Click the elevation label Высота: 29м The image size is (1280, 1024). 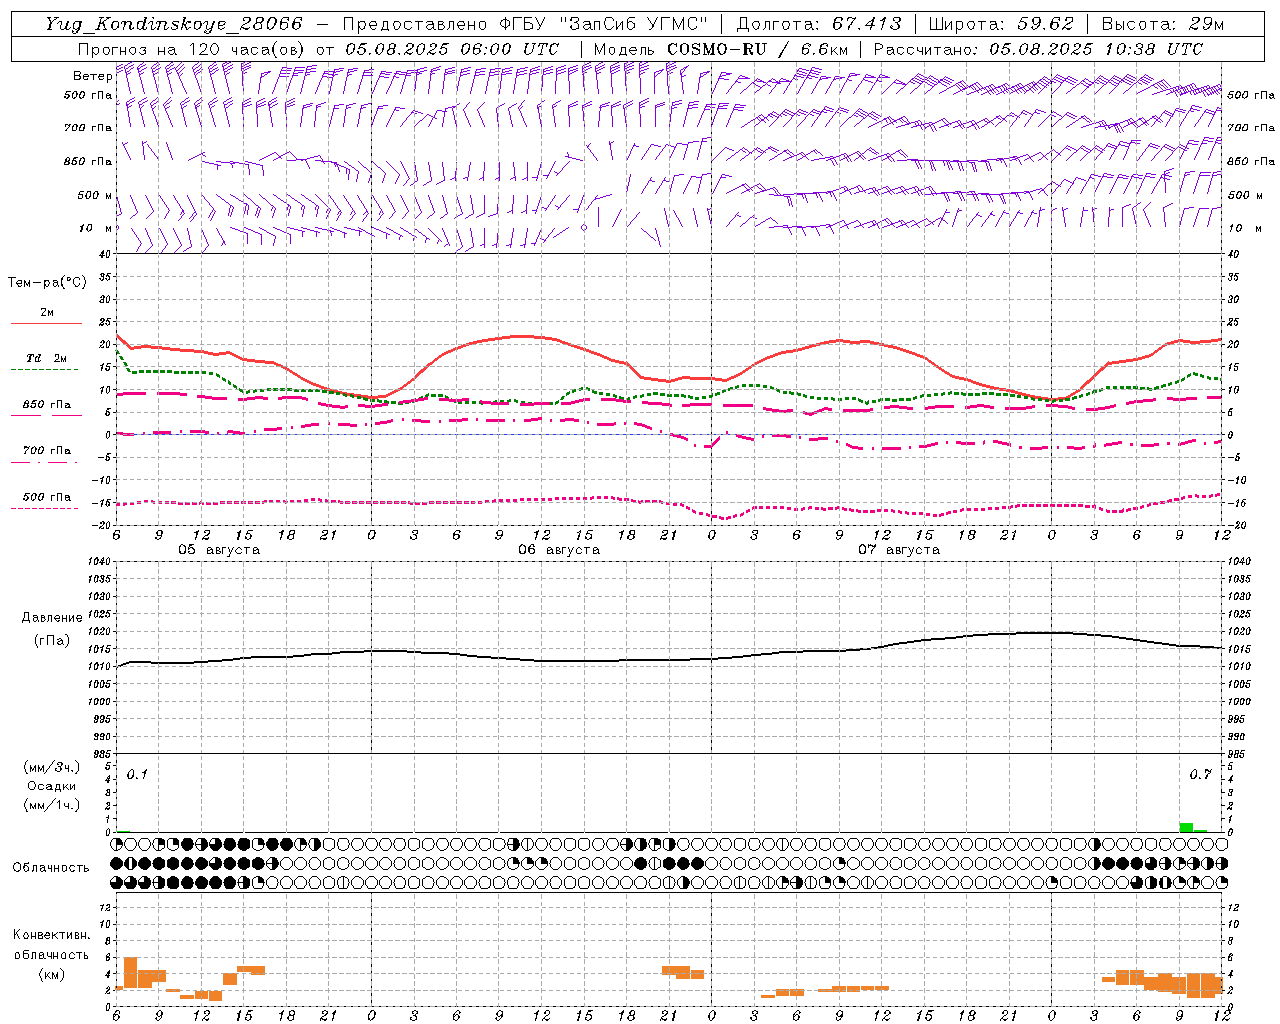(x=1162, y=24)
